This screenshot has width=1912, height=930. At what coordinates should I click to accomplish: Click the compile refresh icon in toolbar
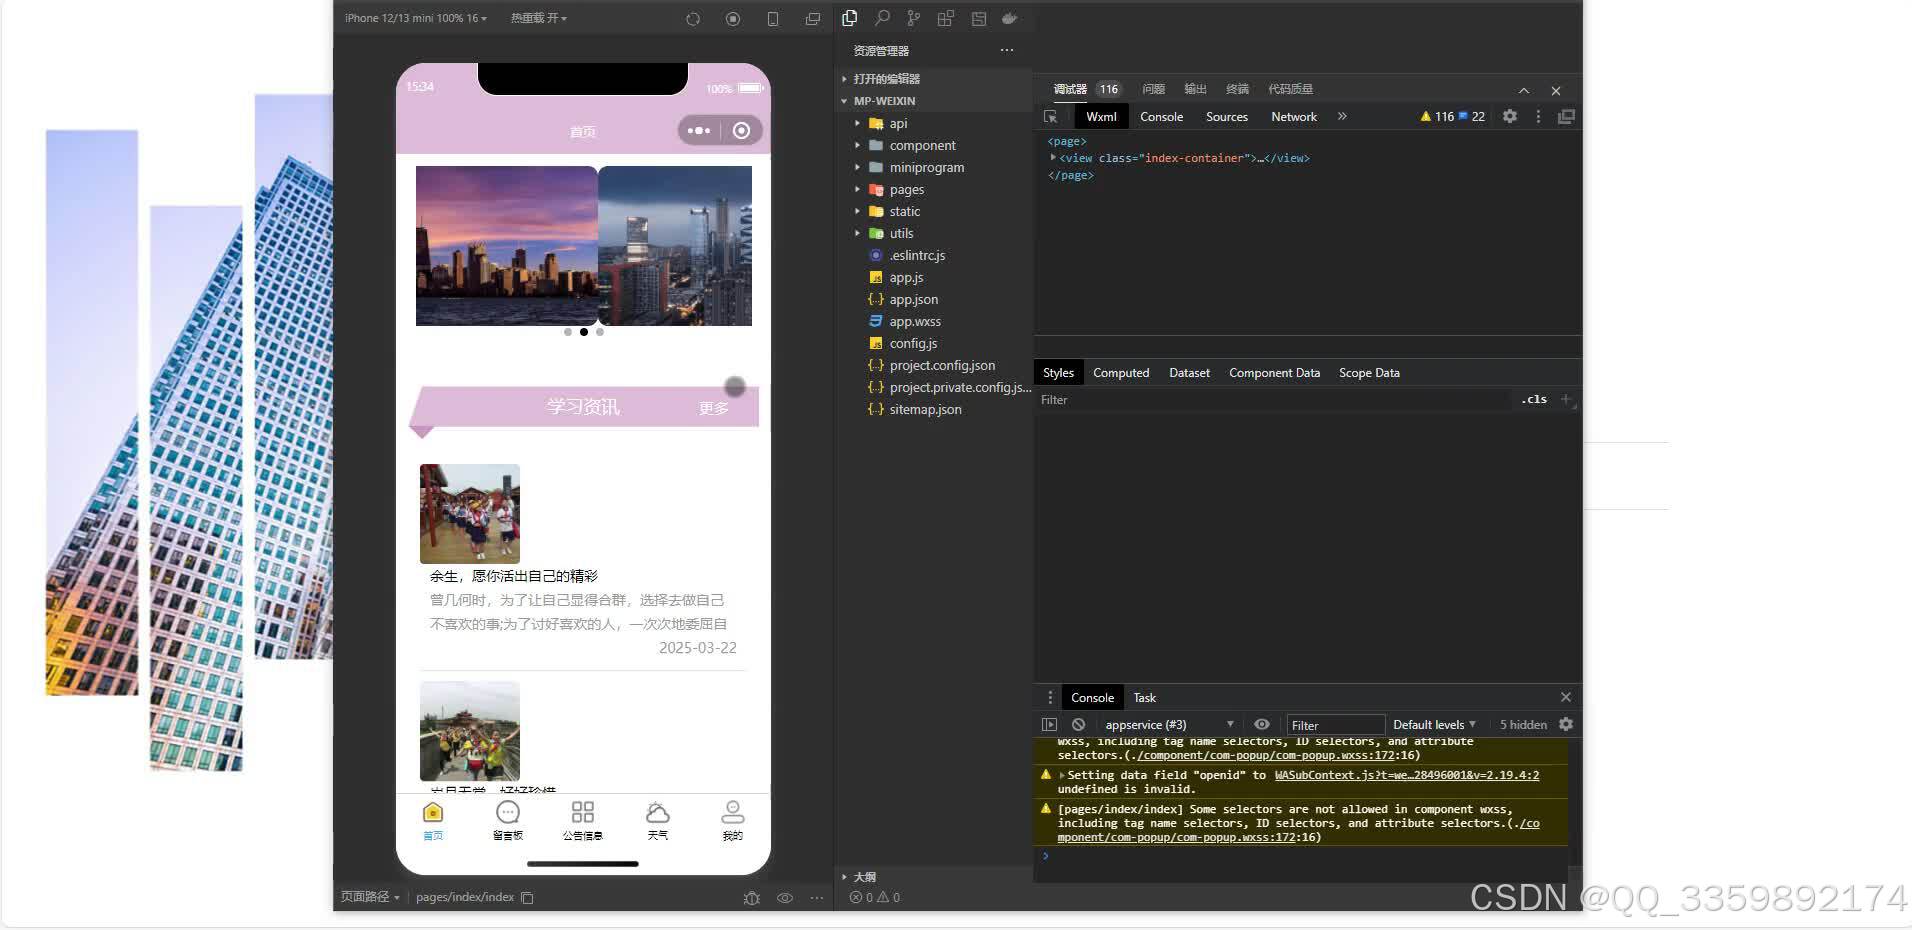(692, 18)
